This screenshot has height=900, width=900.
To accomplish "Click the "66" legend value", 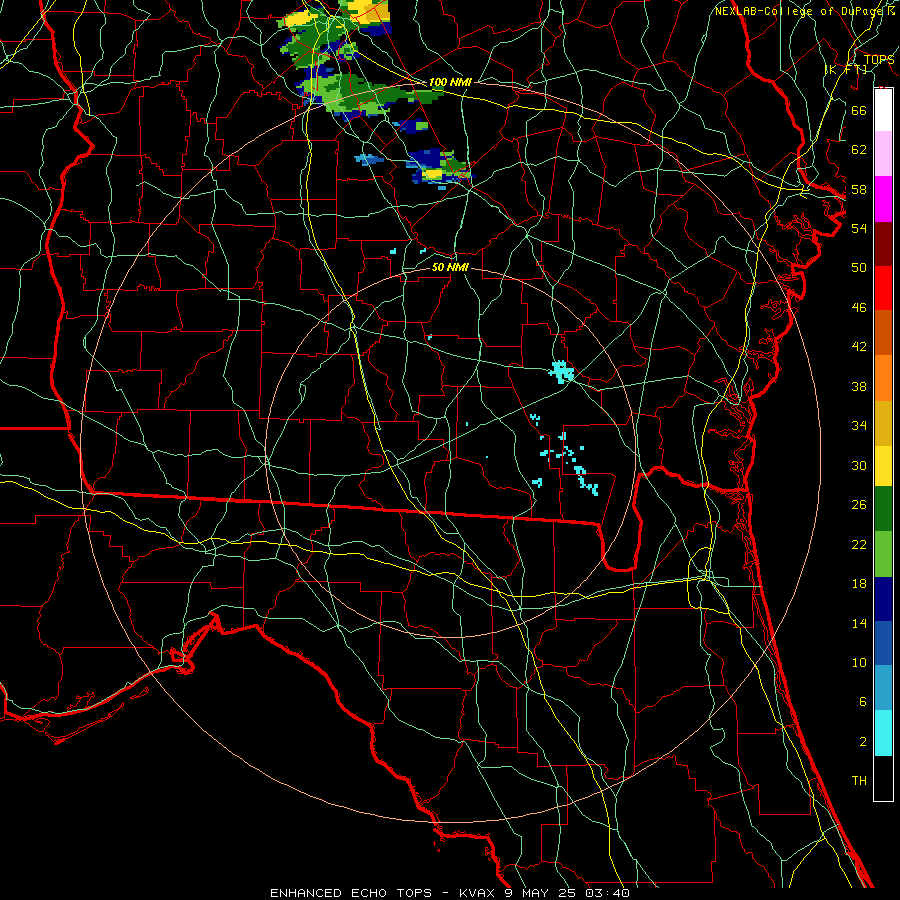I will (859, 110).
